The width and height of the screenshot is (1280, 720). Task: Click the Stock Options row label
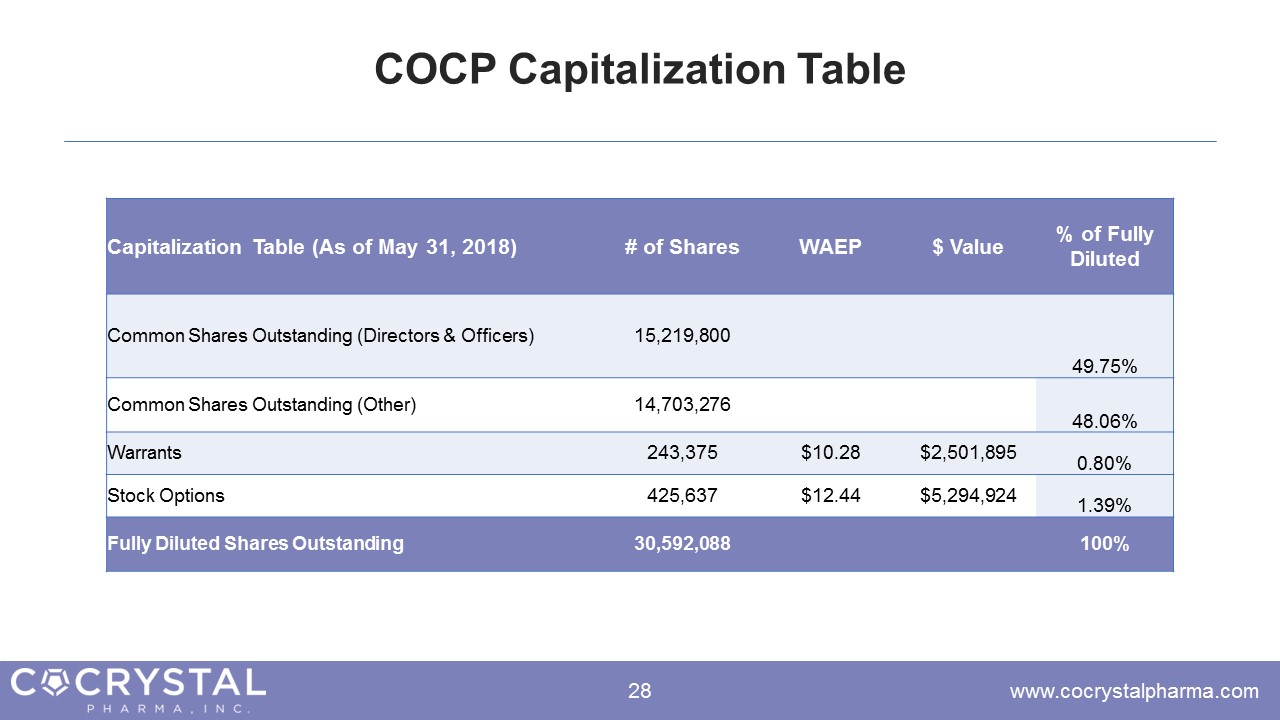pos(166,494)
